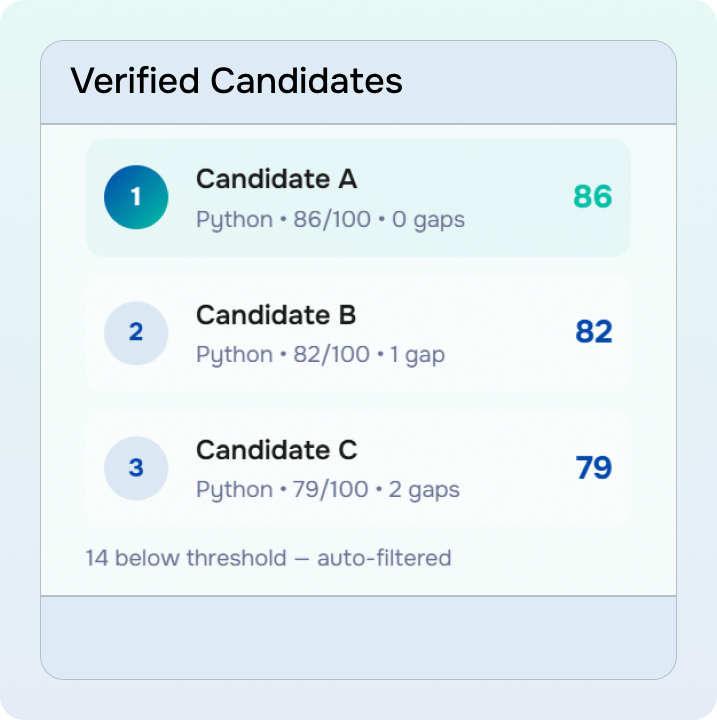Click the rank 3 circle badge

136,467
